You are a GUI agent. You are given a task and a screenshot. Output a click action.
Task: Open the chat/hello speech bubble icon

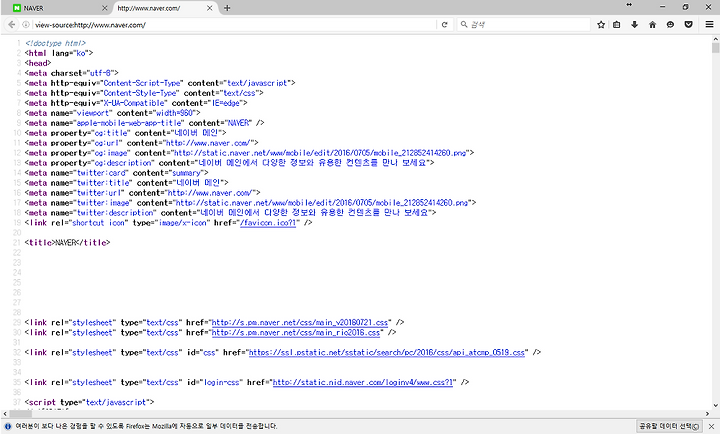[670, 25]
